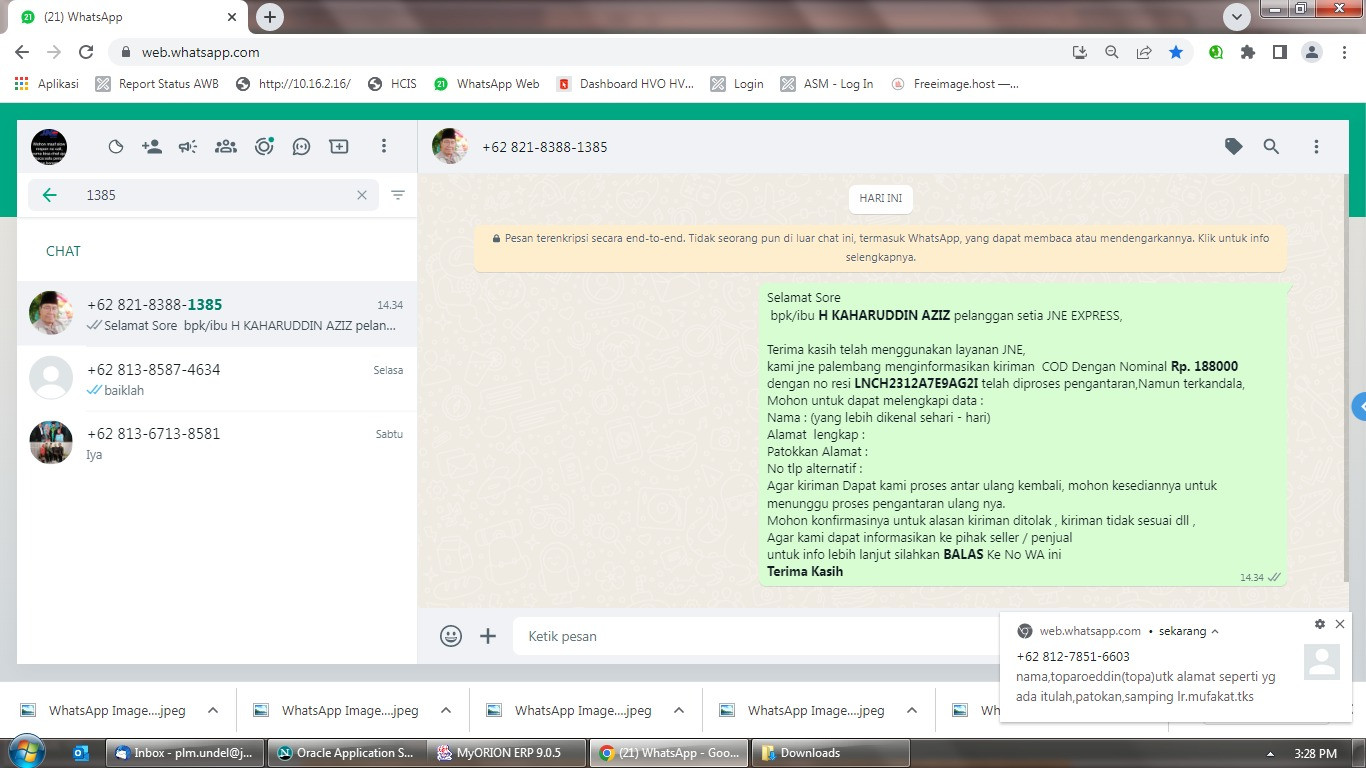Open the Extensions puzzle icon
This screenshot has height=768, width=1366.
pyautogui.click(x=1248, y=52)
